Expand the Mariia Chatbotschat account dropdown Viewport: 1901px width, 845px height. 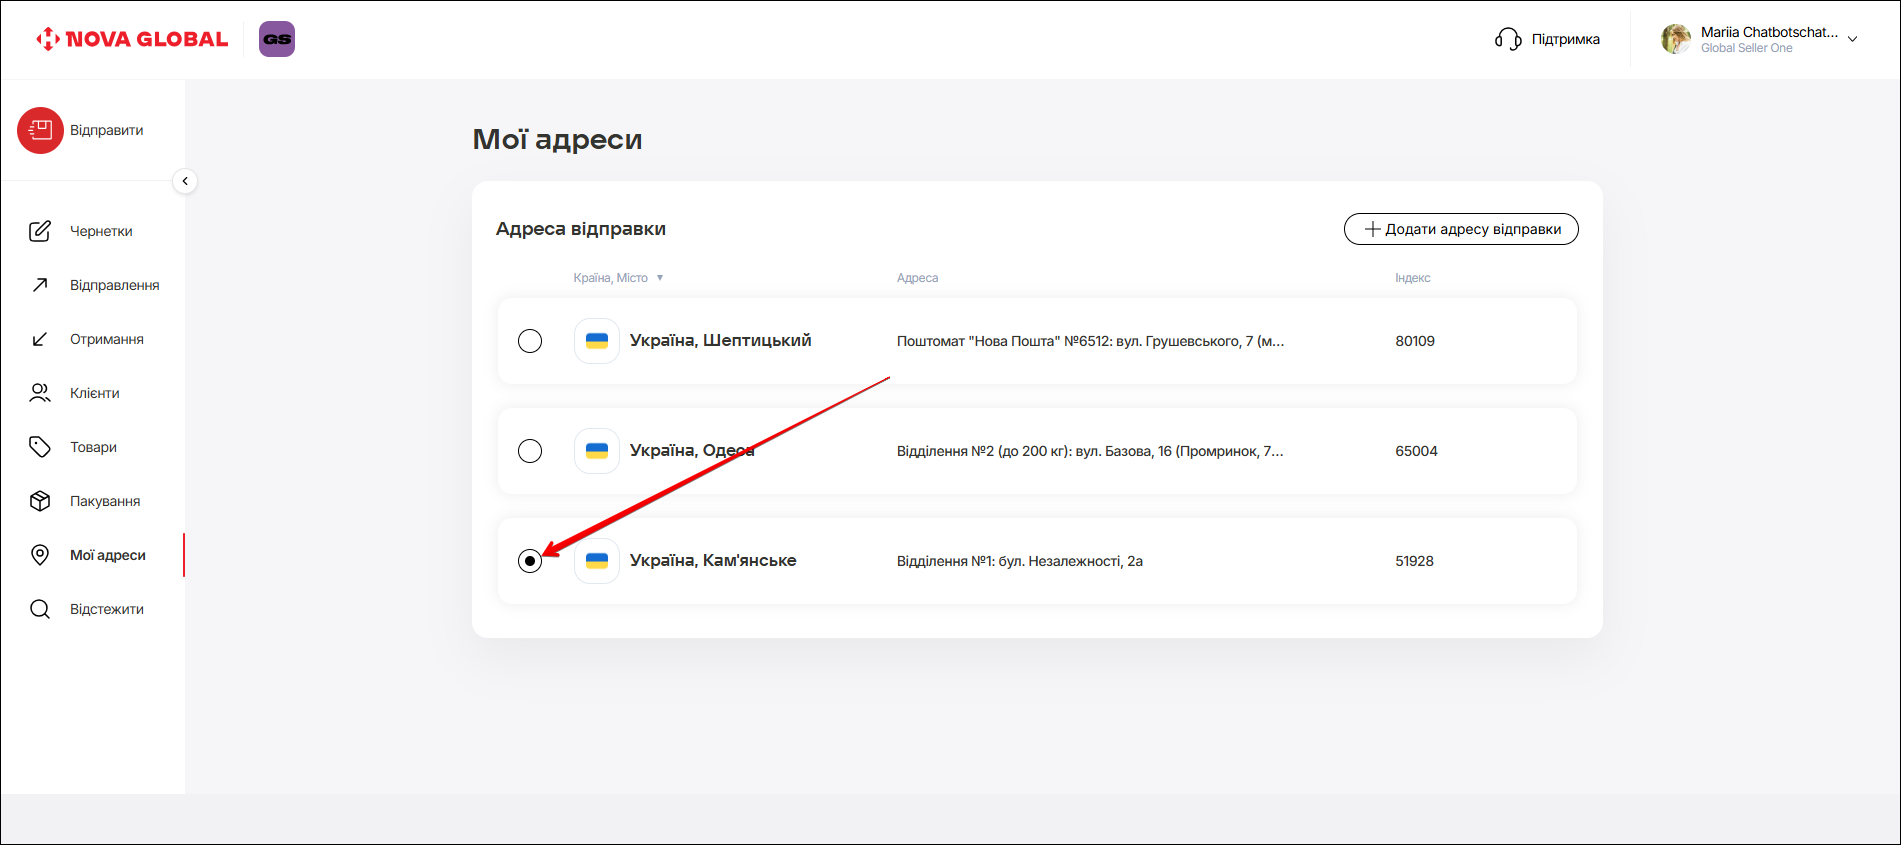click(1852, 39)
